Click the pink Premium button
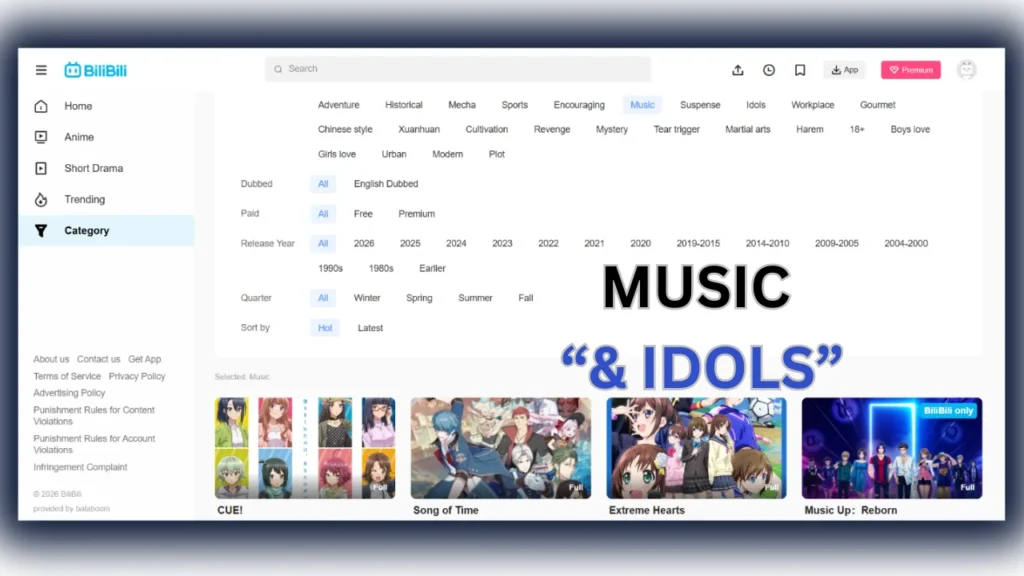Screen dimensions: 1024x576 pos(910,69)
